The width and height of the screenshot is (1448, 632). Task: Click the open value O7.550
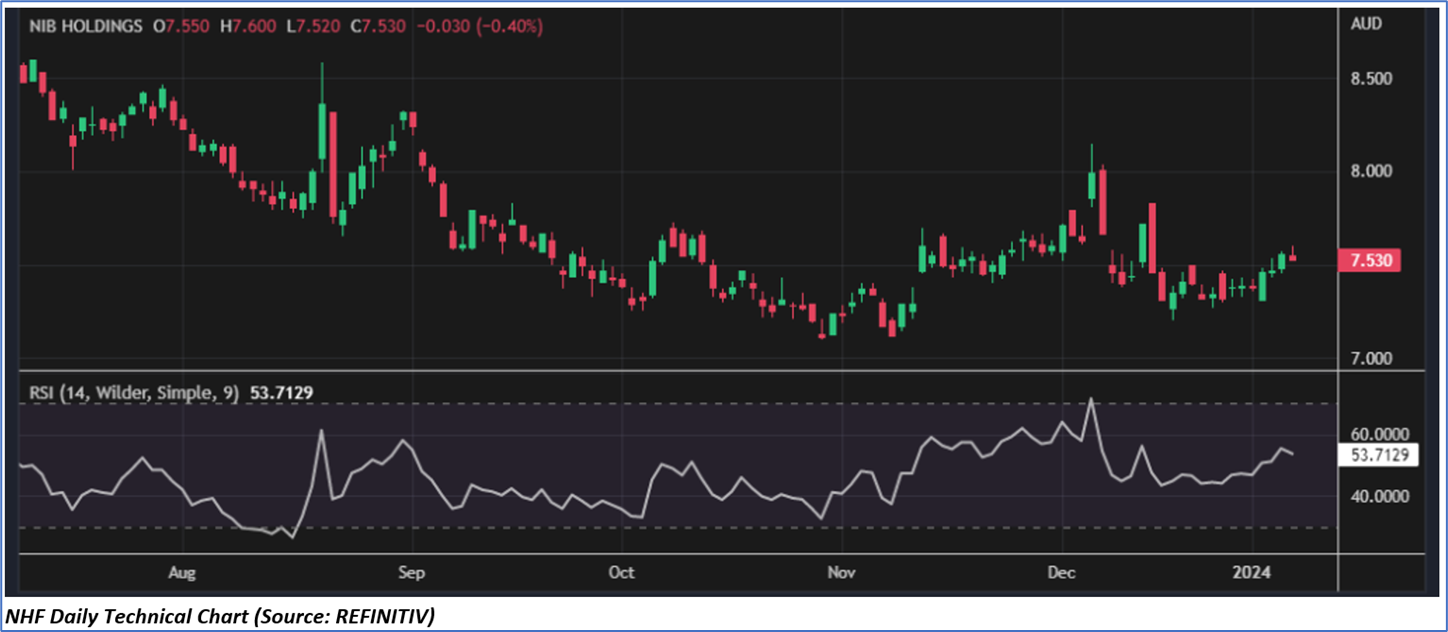(181, 26)
